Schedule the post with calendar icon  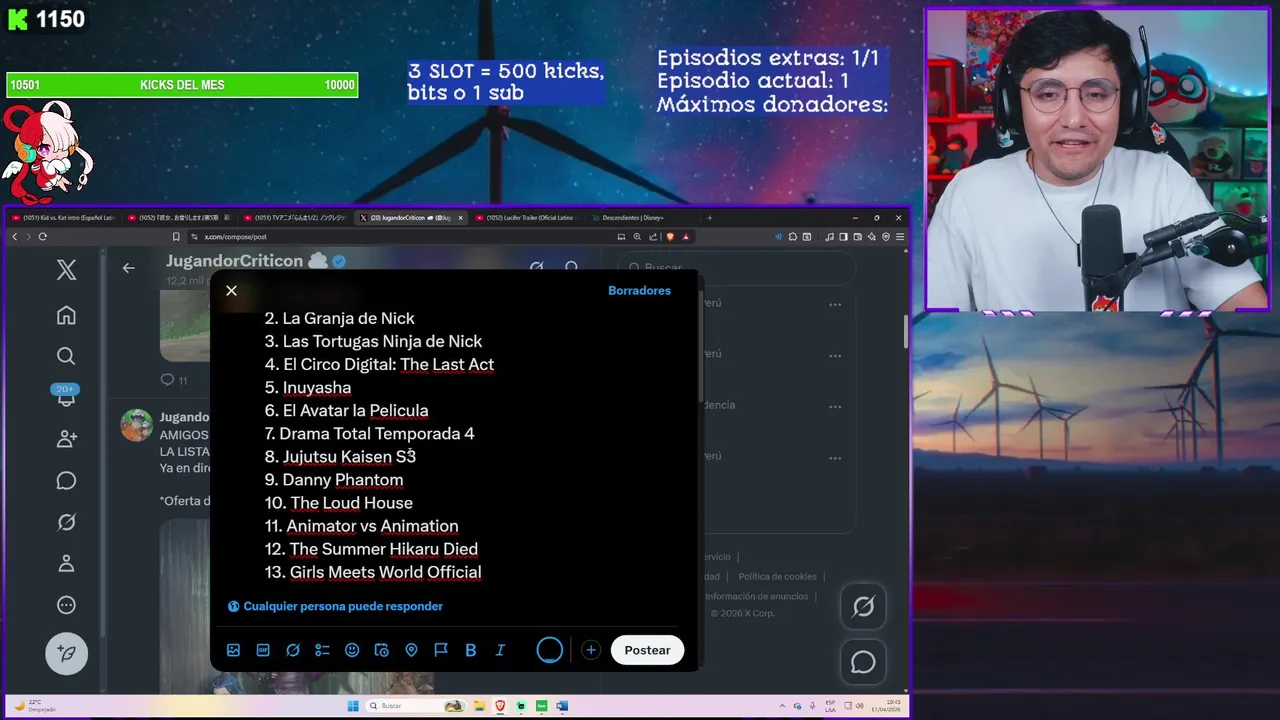[x=381, y=650]
